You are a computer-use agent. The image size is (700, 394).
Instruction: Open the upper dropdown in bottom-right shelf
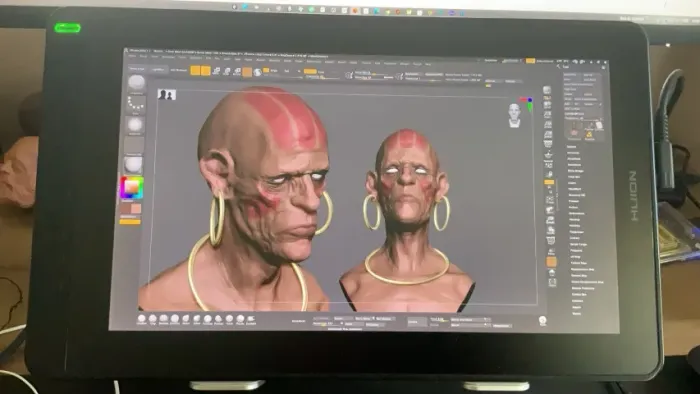point(470,319)
